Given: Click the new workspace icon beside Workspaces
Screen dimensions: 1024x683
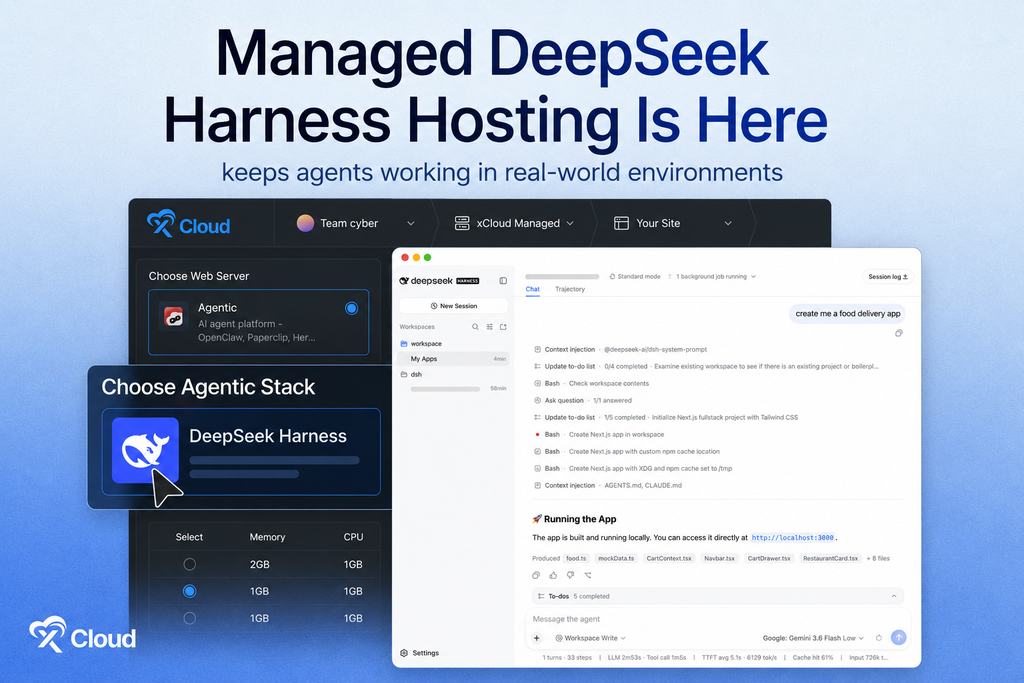Looking at the screenshot, I should coord(503,326).
